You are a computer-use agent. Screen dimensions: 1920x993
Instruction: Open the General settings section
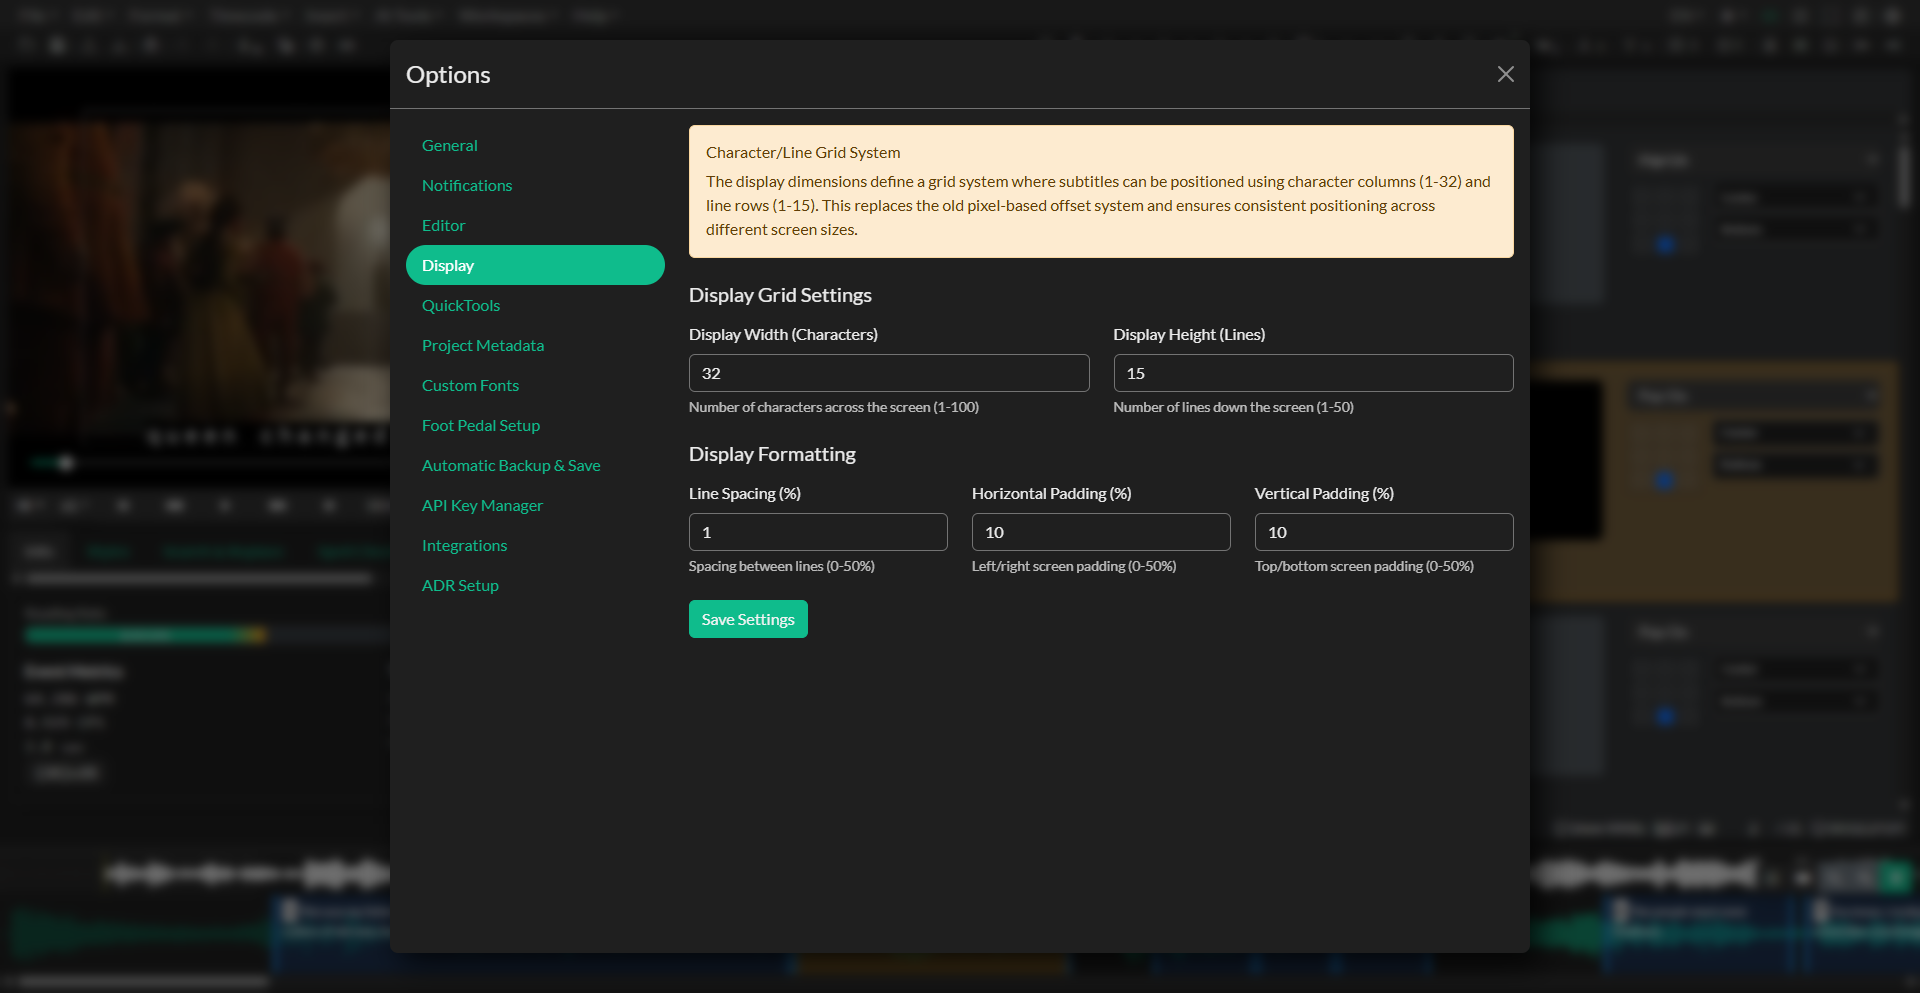(450, 145)
